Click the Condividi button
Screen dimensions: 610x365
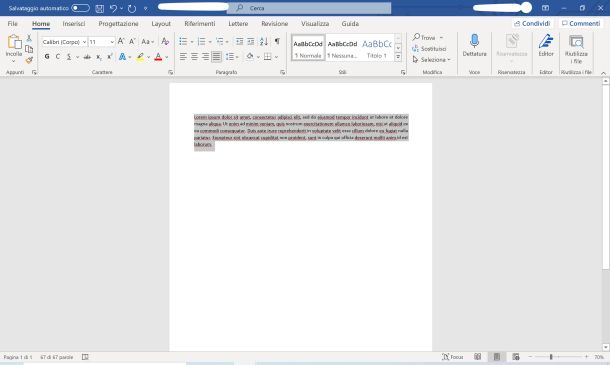tap(532, 23)
